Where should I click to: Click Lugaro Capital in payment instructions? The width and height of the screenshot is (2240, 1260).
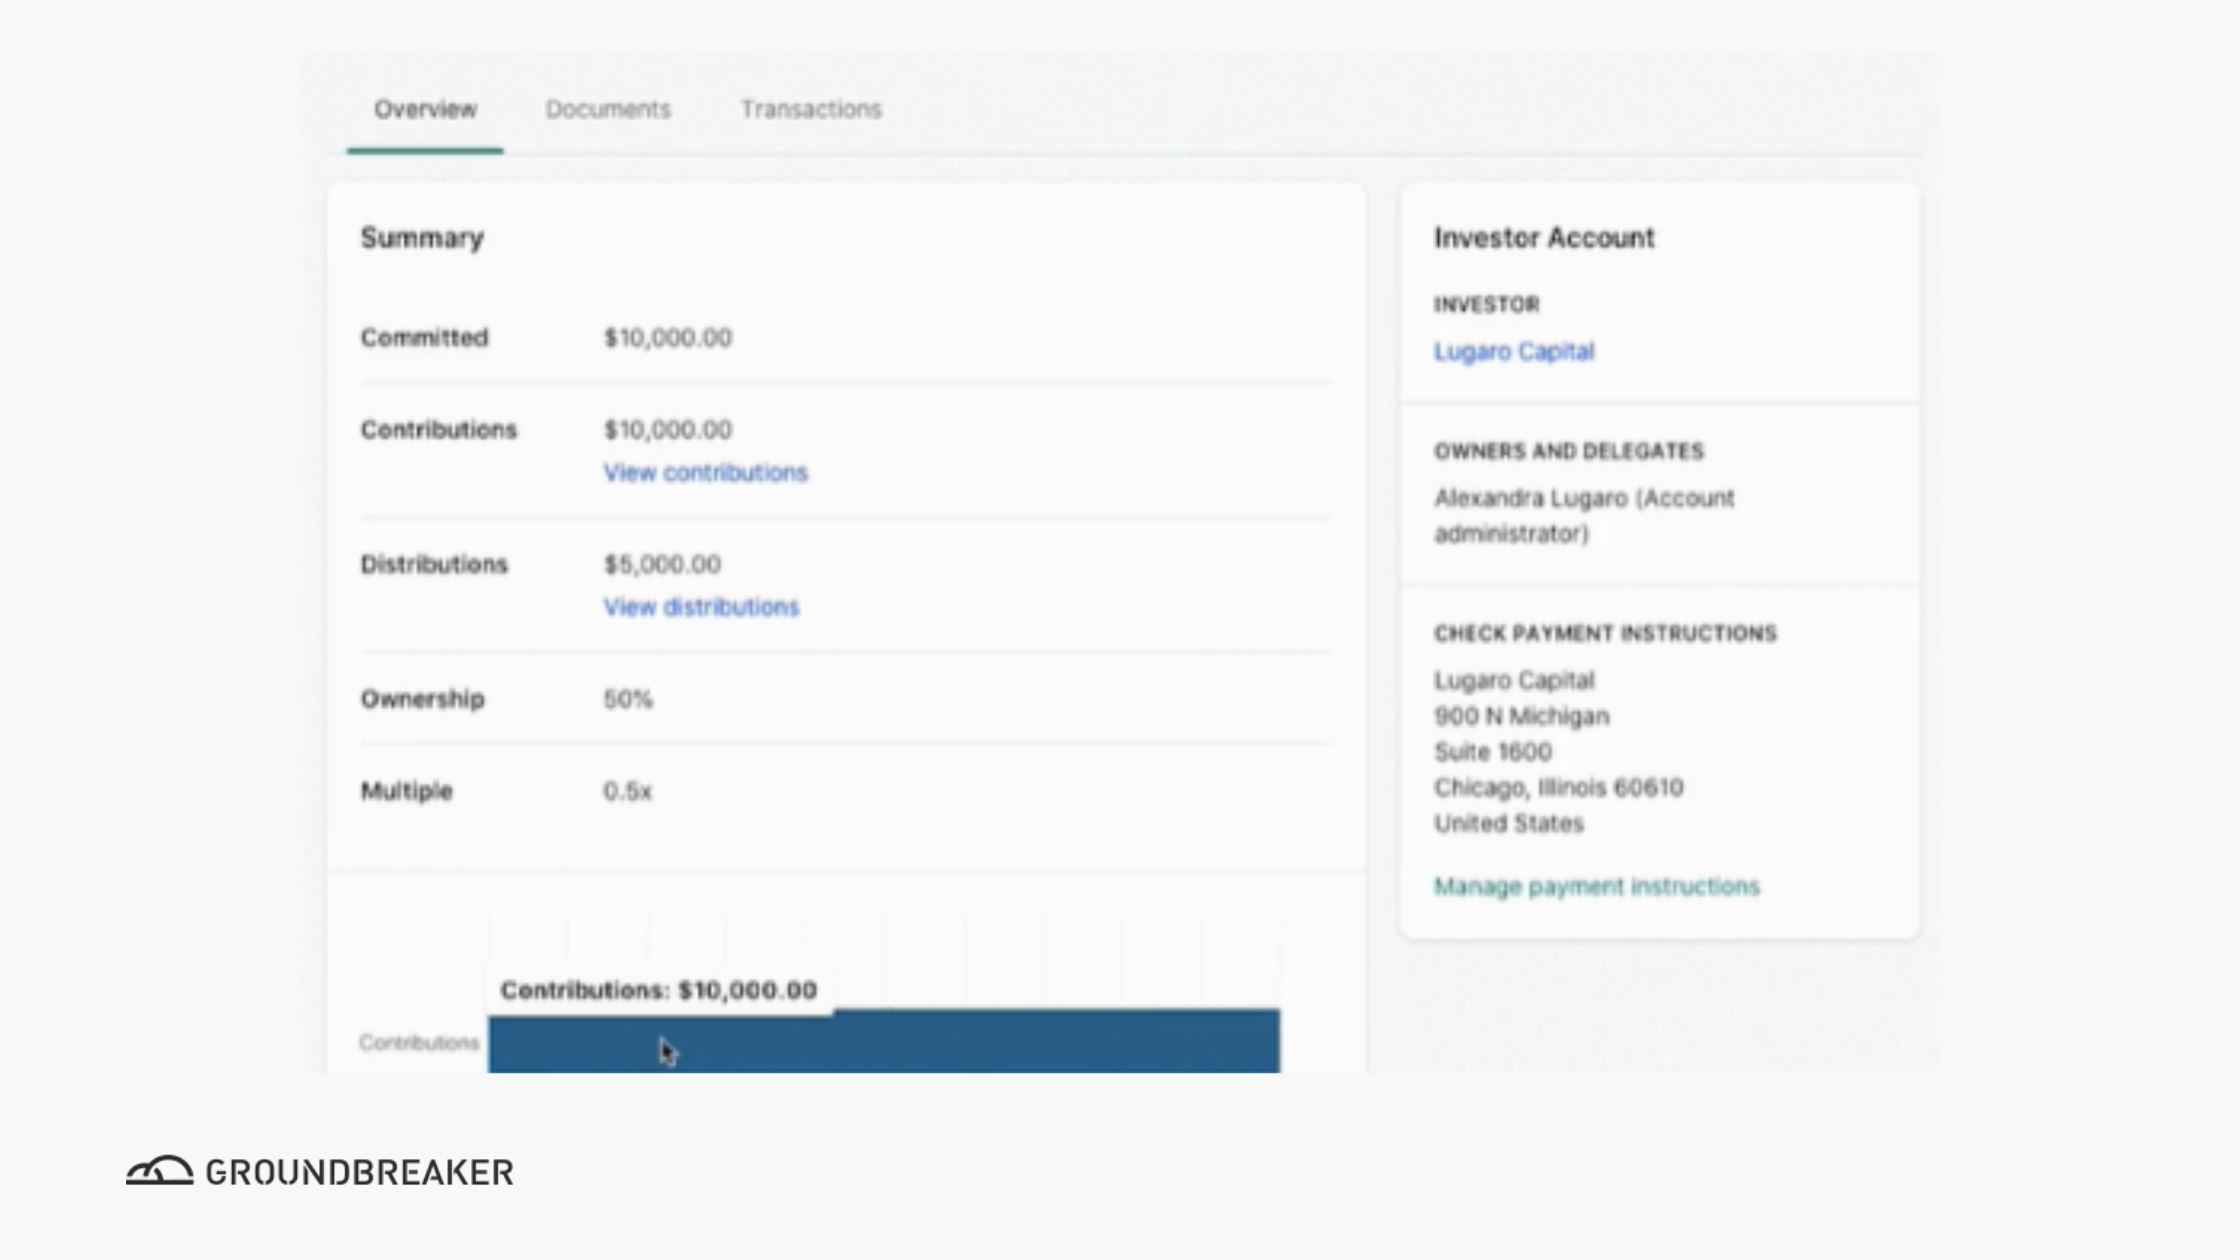[x=1514, y=680]
